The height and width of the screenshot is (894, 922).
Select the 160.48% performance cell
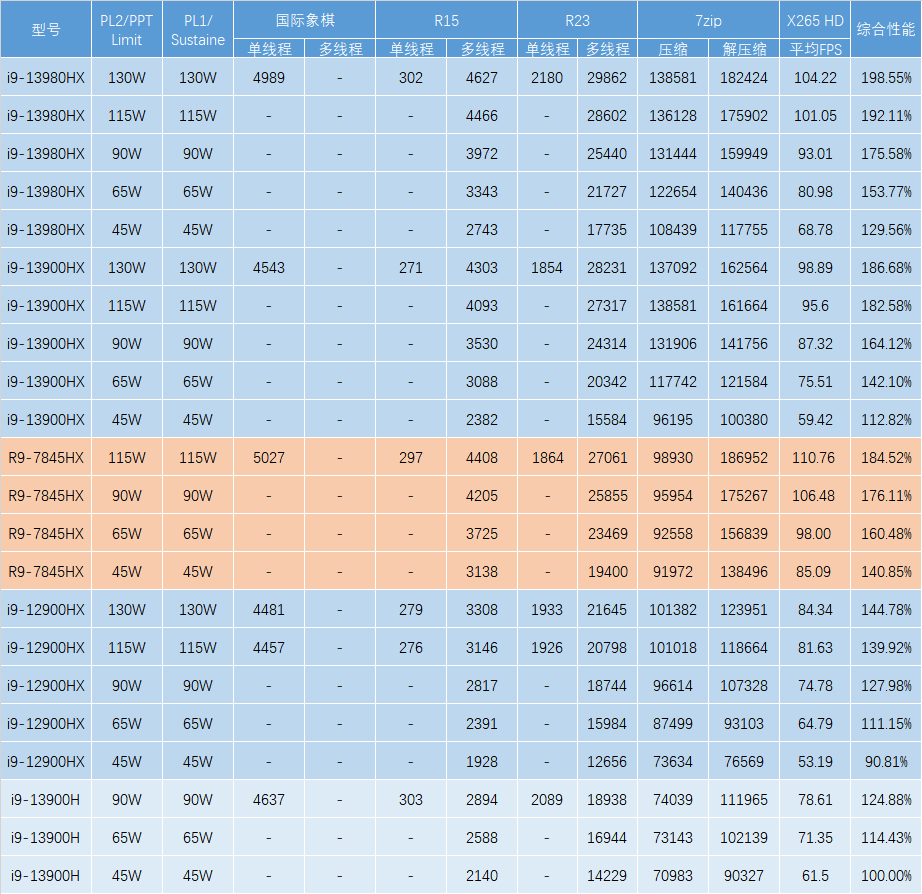point(886,533)
